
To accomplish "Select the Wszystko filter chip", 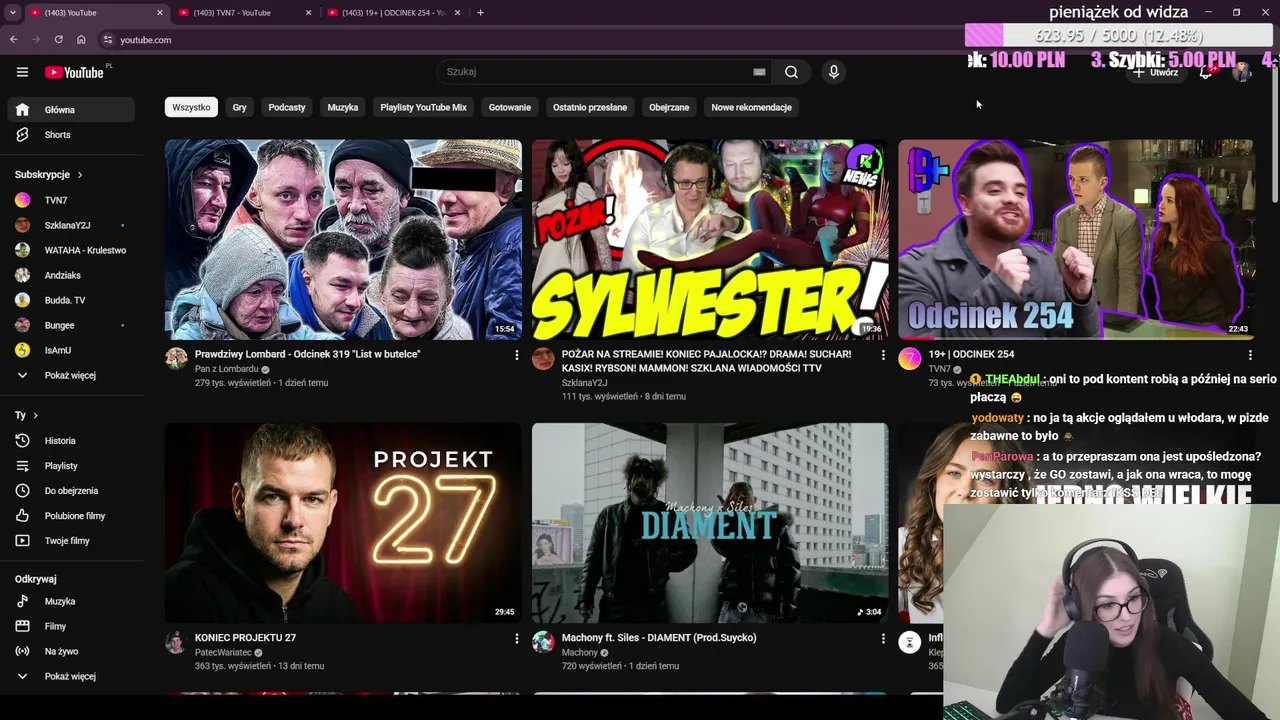I will click(x=191, y=107).
